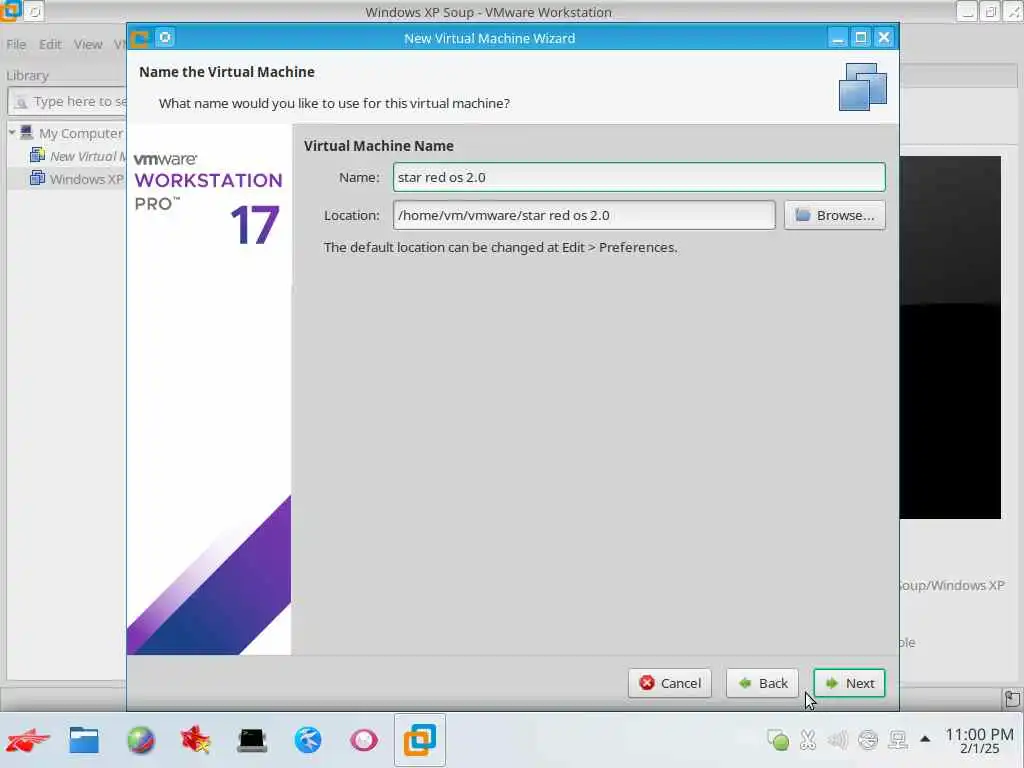Open the terminal from the taskbar
Screen dimensions: 1024x768
pyautogui.click(x=252, y=741)
